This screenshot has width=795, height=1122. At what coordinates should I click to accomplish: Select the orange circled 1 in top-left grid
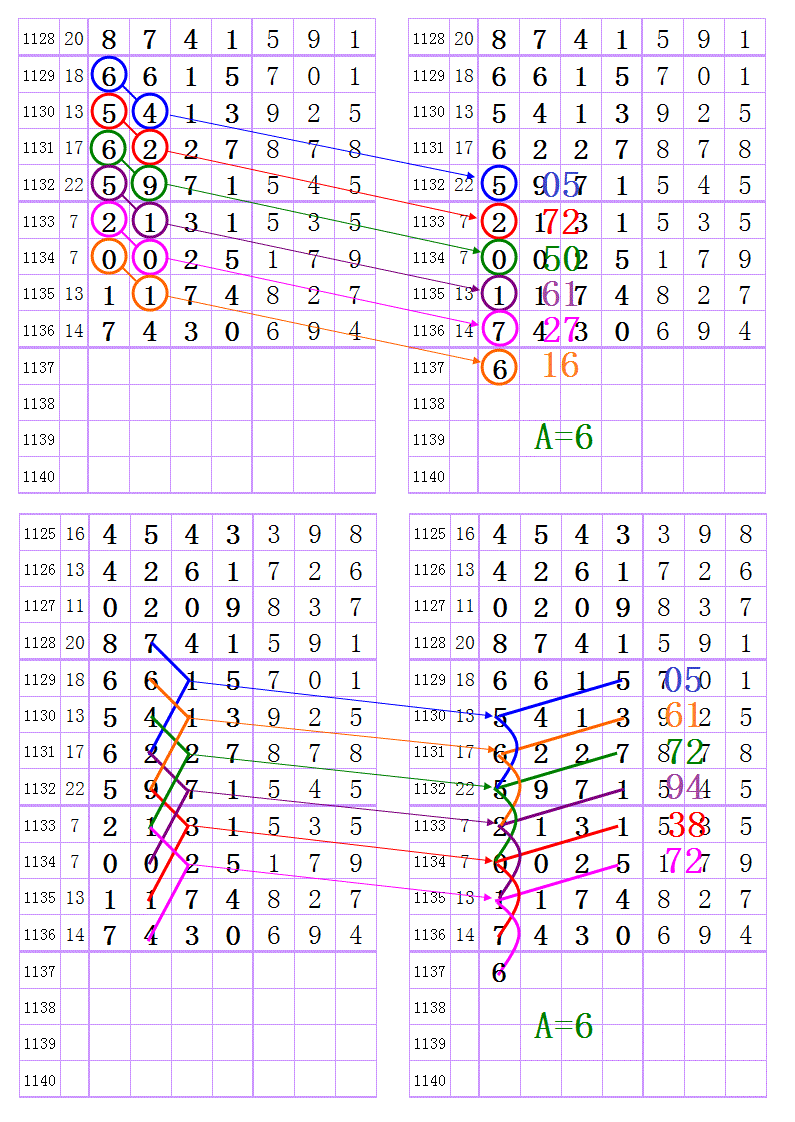(x=149, y=295)
